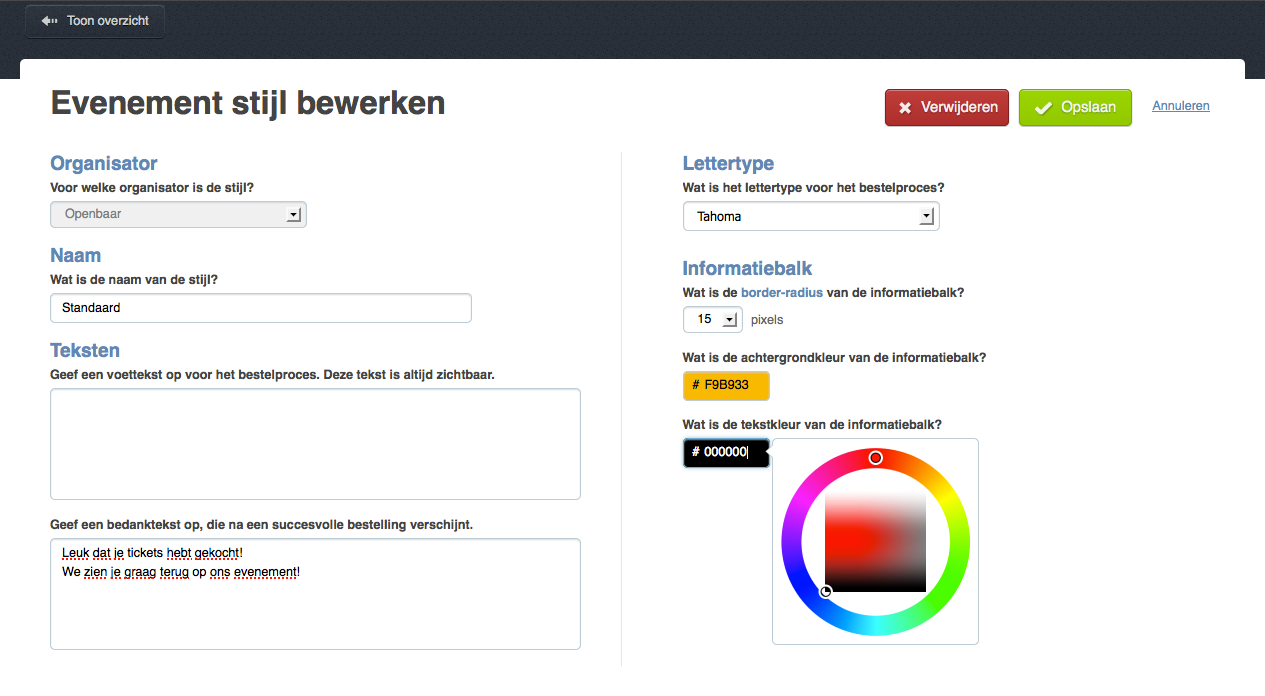
Task: Click the saturation marker at picker's lower-left
Action: point(826,592)
